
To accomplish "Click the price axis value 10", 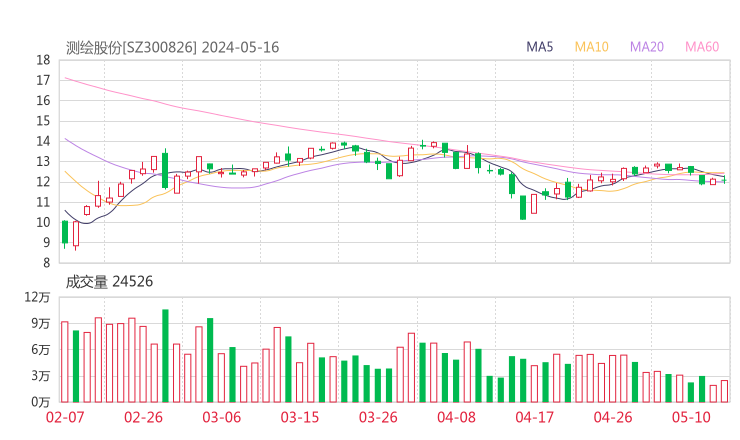I will click(43, 222).
